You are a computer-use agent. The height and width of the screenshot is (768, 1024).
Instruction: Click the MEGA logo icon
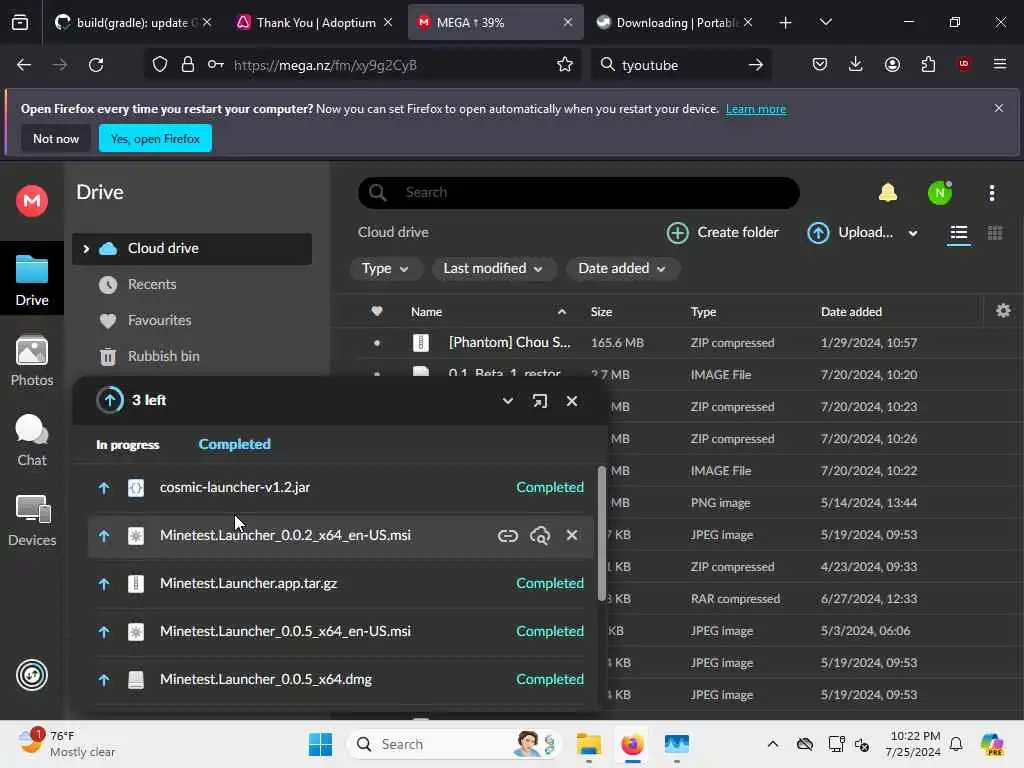[x=32, y=200]
